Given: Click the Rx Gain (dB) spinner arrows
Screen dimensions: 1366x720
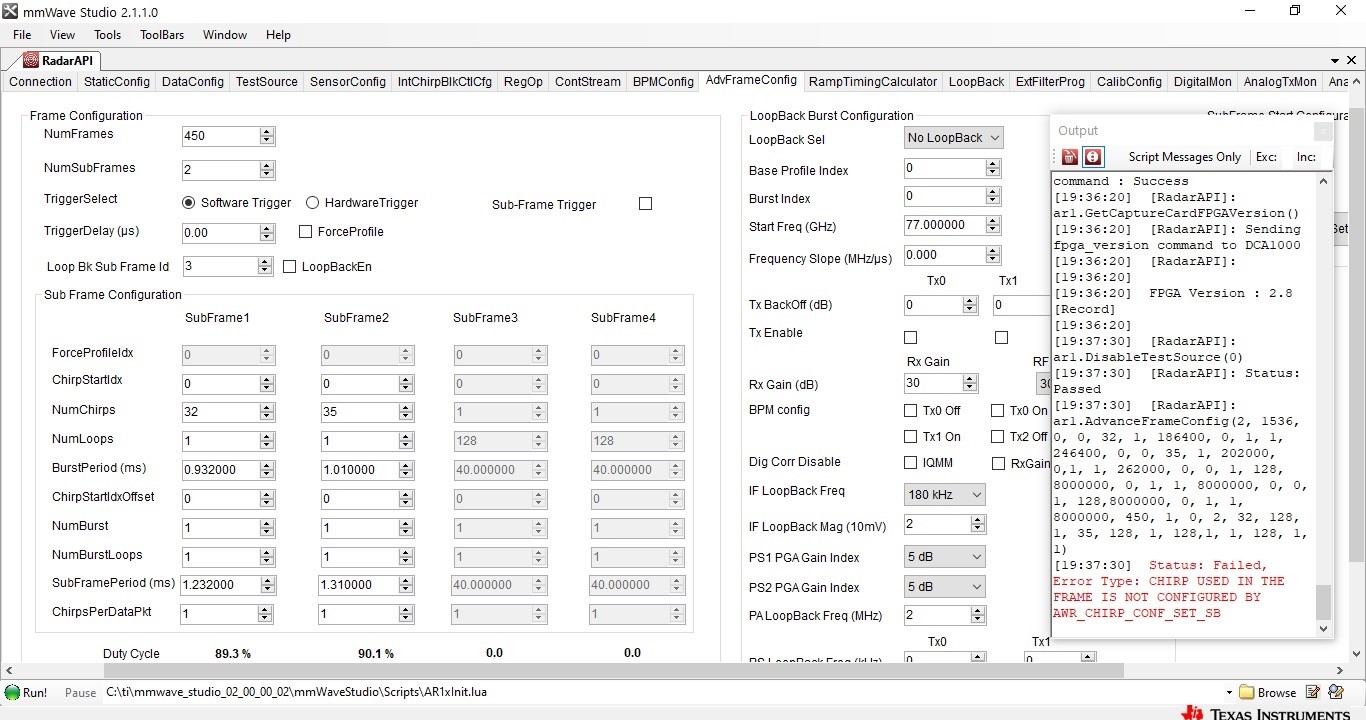Looking at the screenshot, I should (969, 383).
